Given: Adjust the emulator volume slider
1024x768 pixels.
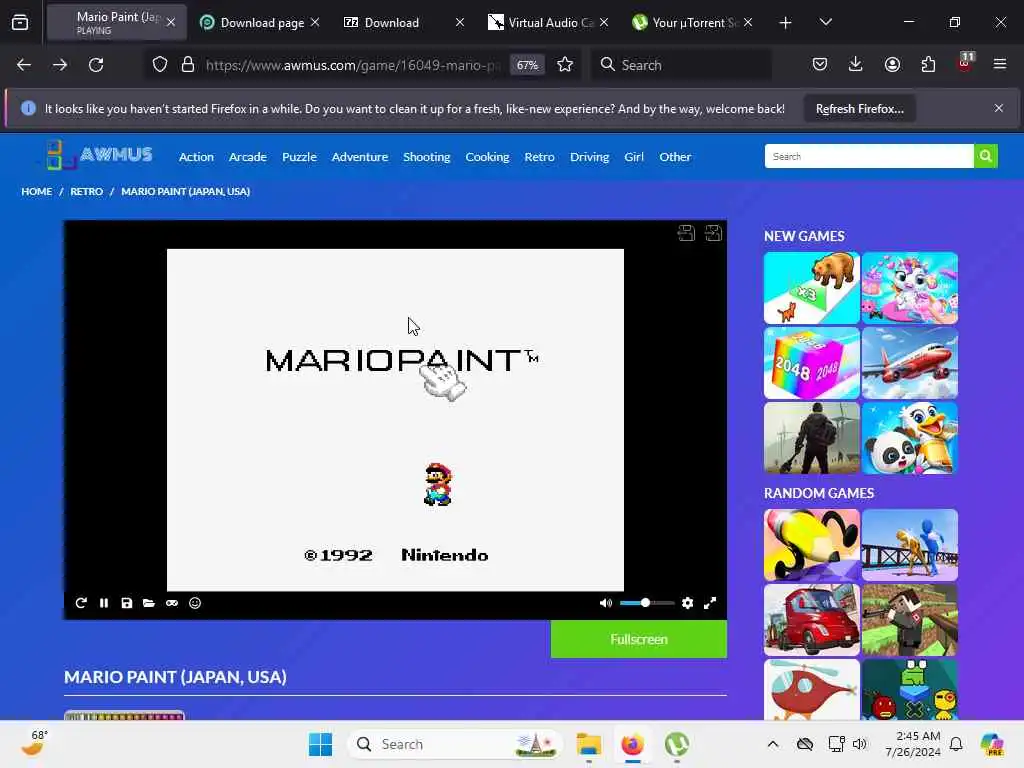Looking at the screenshot, I should [647, 603].
